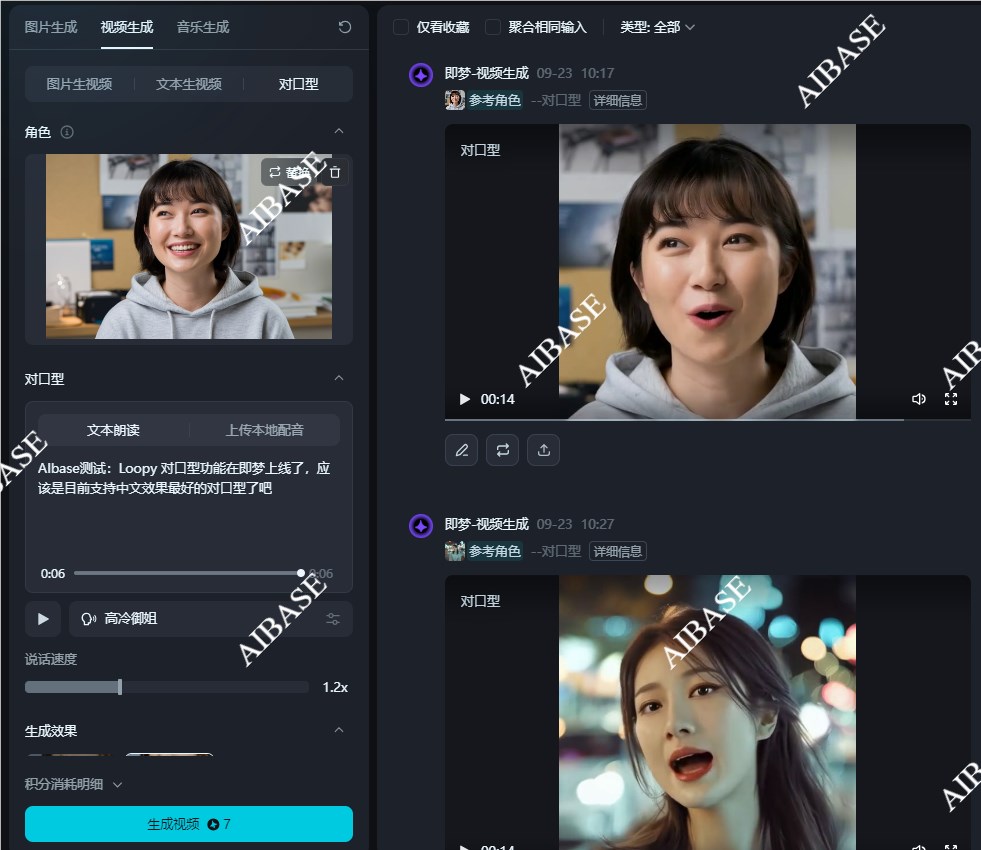Click the credit coin icon on 生成视频 button
Image resolution: width=981 pixels, height=850 pixels.
coord(213,824)
